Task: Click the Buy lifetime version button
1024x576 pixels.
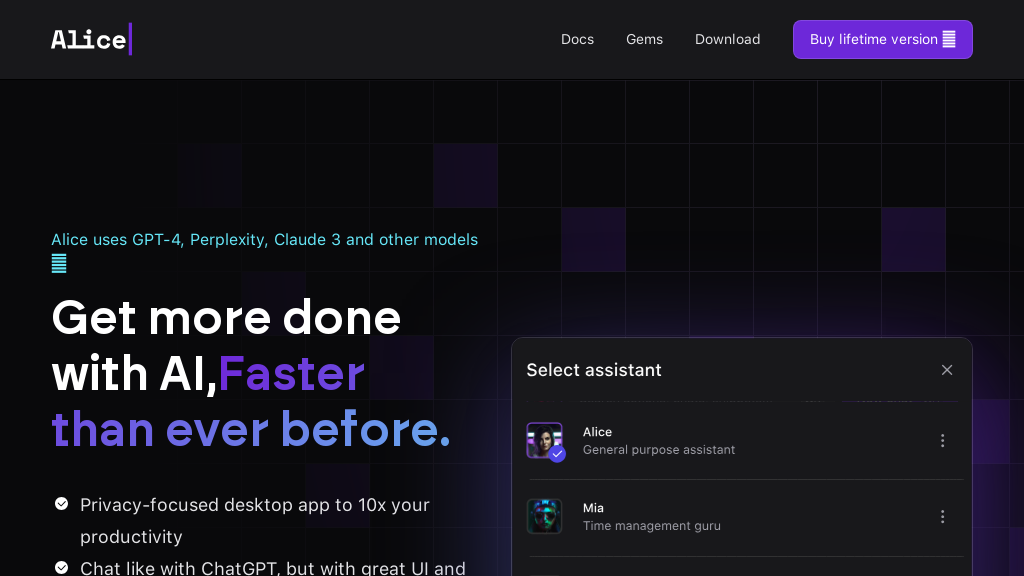Action: click(882, 39)
